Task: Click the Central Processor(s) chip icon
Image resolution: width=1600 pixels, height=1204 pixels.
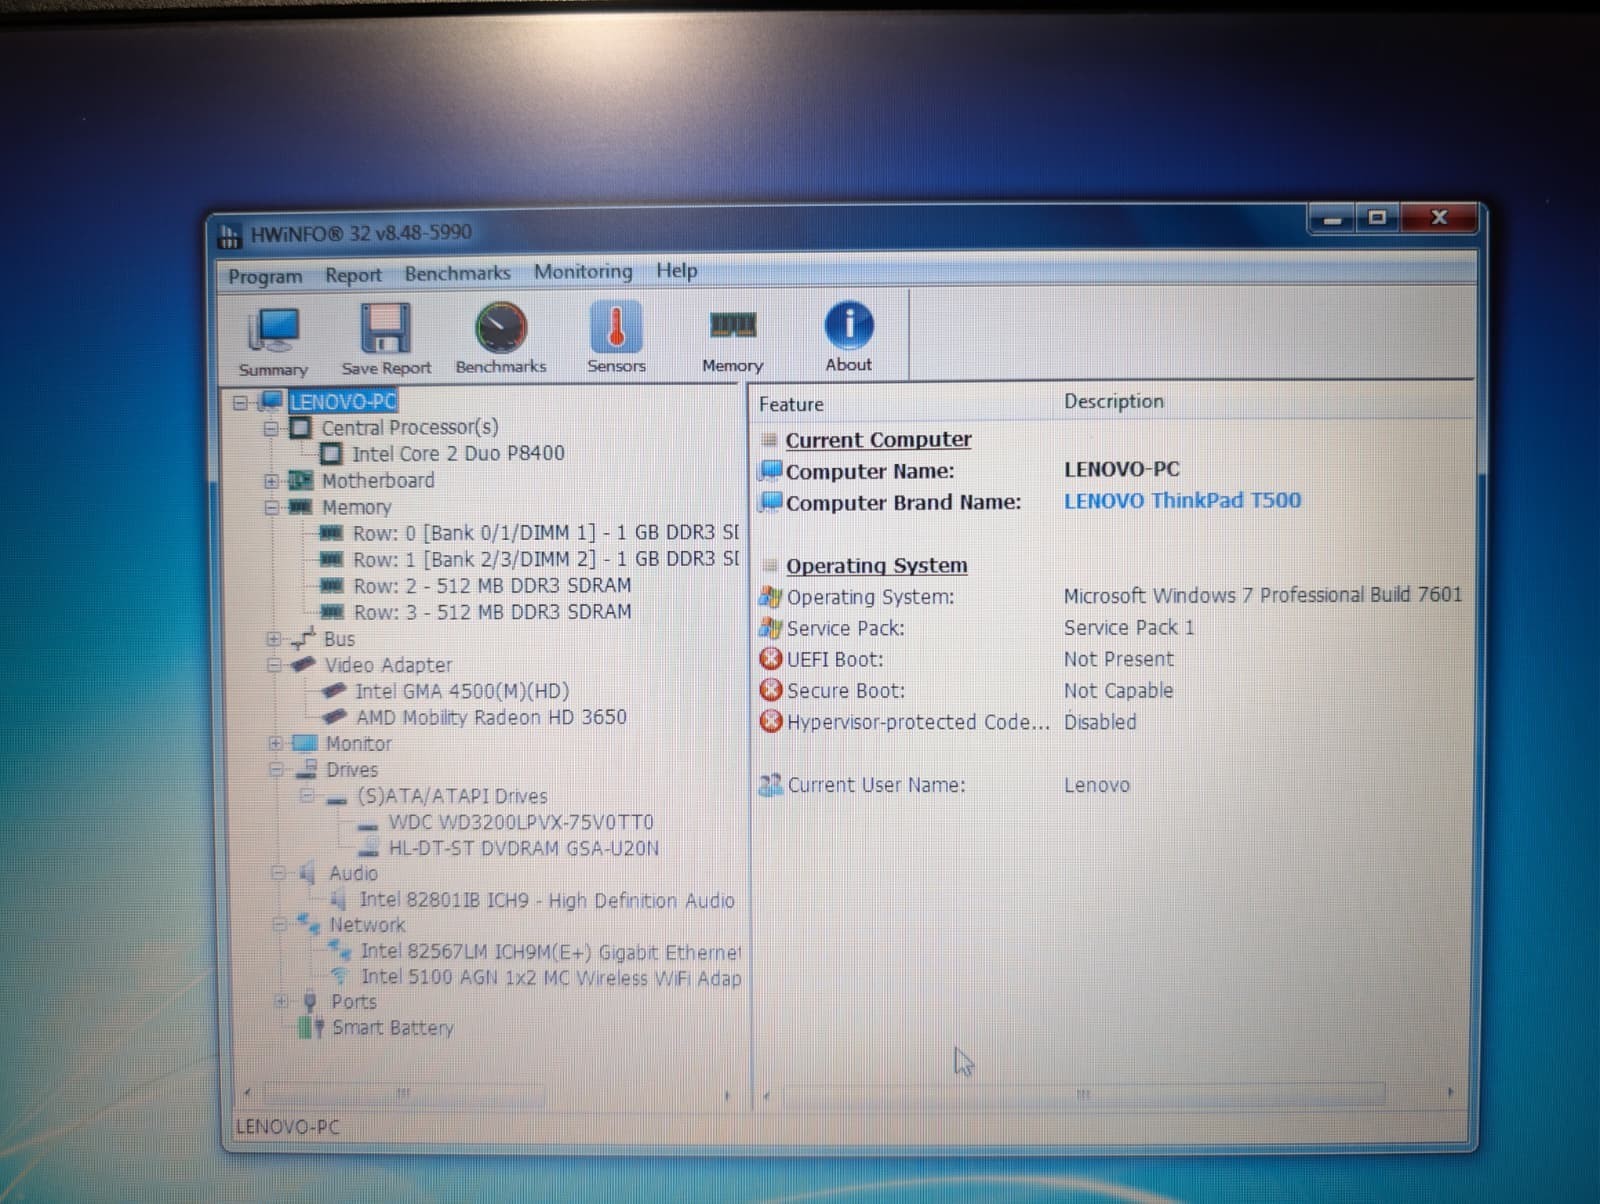Action: pos(300,428)
